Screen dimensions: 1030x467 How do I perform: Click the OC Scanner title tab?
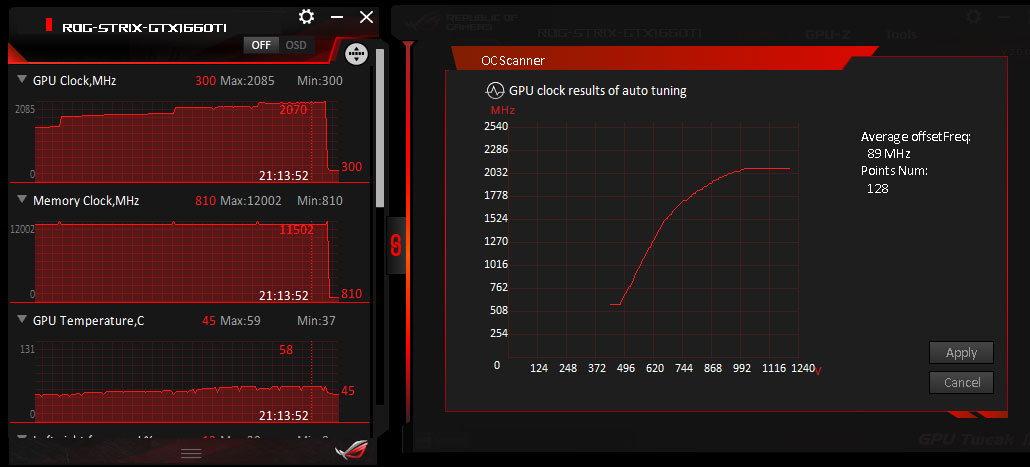513,61
